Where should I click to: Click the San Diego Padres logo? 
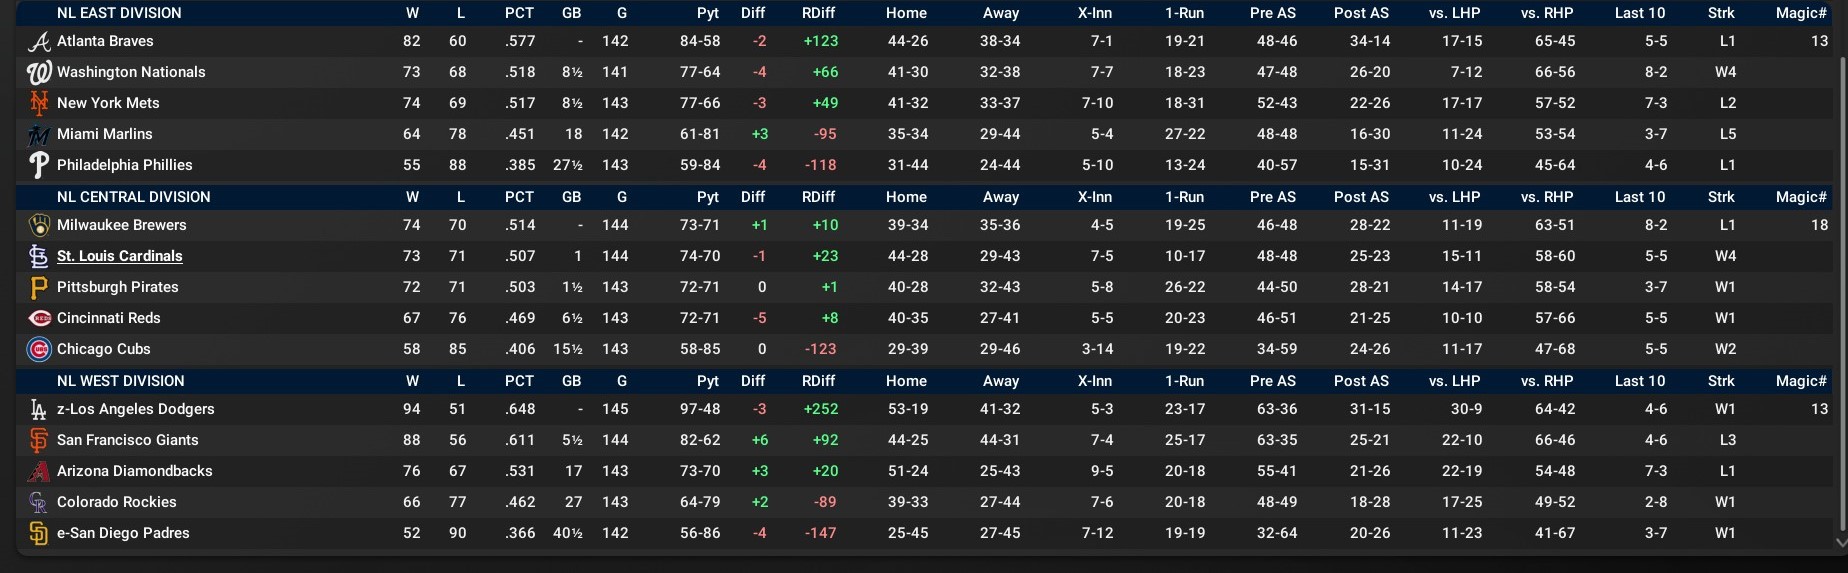pos(39,534)
